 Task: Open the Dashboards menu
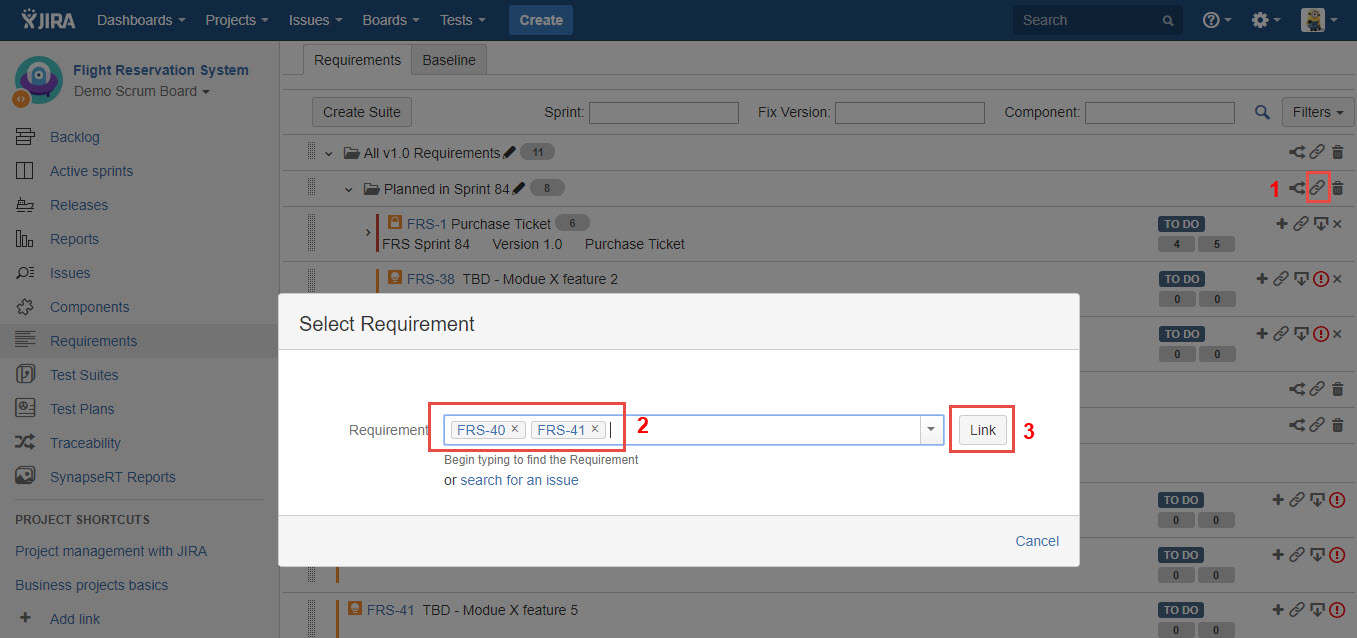(x=141, y=20)
